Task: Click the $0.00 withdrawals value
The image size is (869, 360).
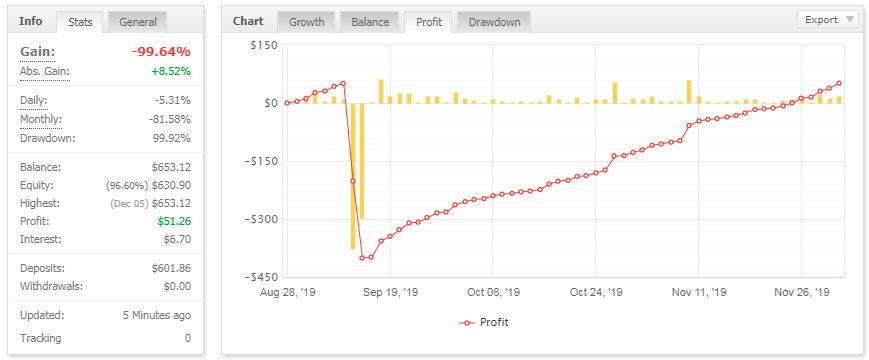Action: coord(177,287)
